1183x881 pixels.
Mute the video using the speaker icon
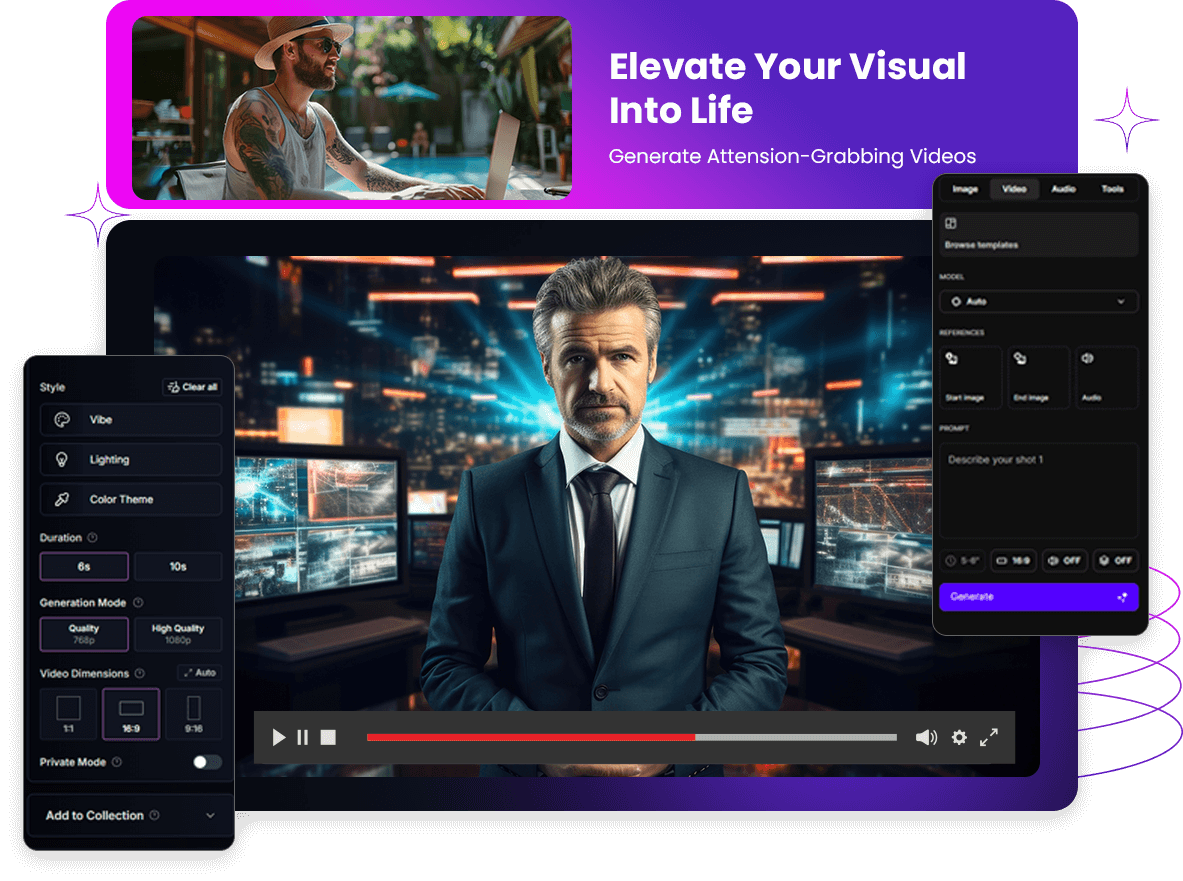point(926,737)
